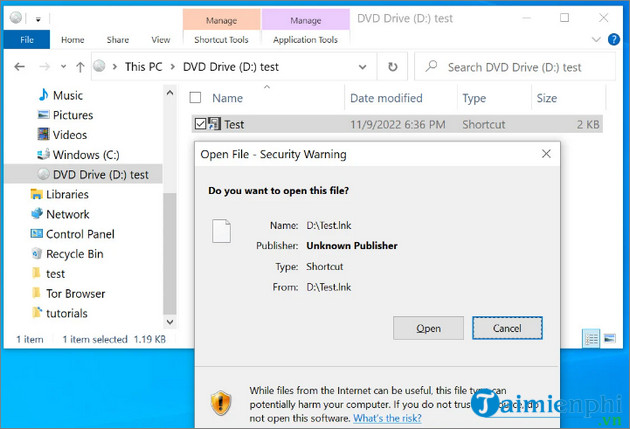Click the This PC breadcrumb
Screen dimensions: 630x429
143,67
